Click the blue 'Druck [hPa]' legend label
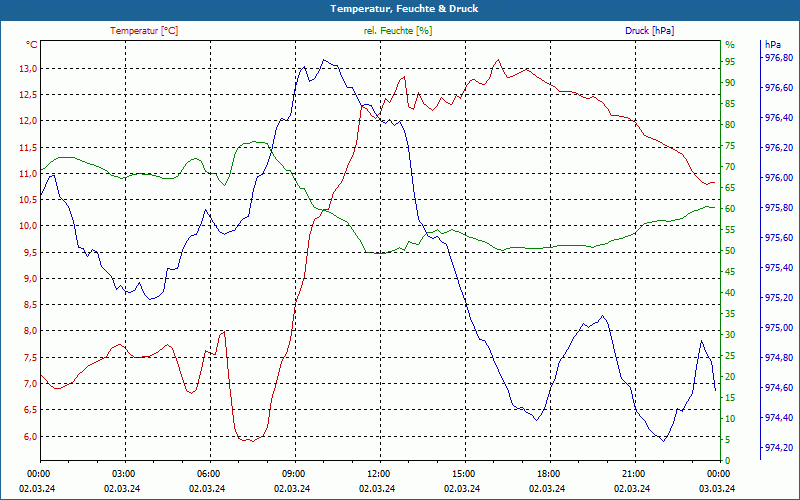Screen dimensions: 800x500 pos(649,31)
